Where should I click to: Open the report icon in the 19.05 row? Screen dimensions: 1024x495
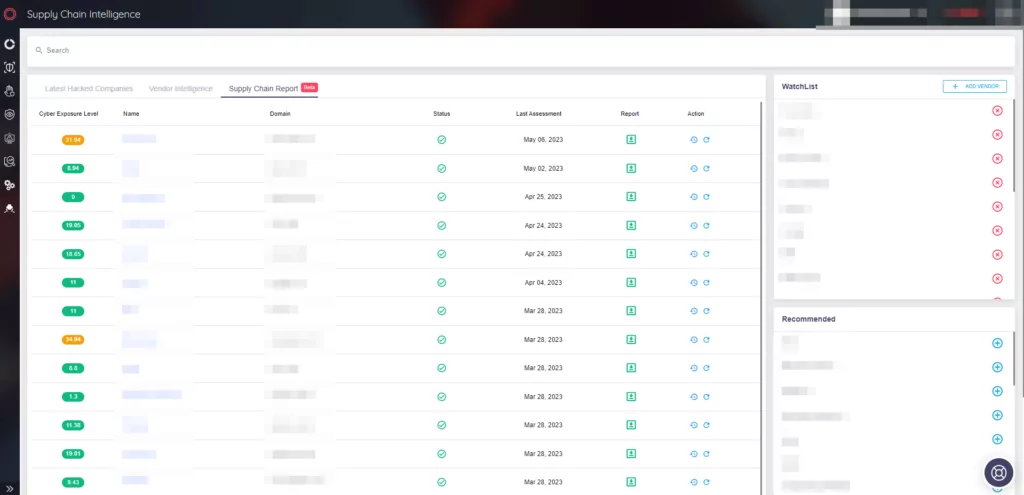click(x=631, y=225)
